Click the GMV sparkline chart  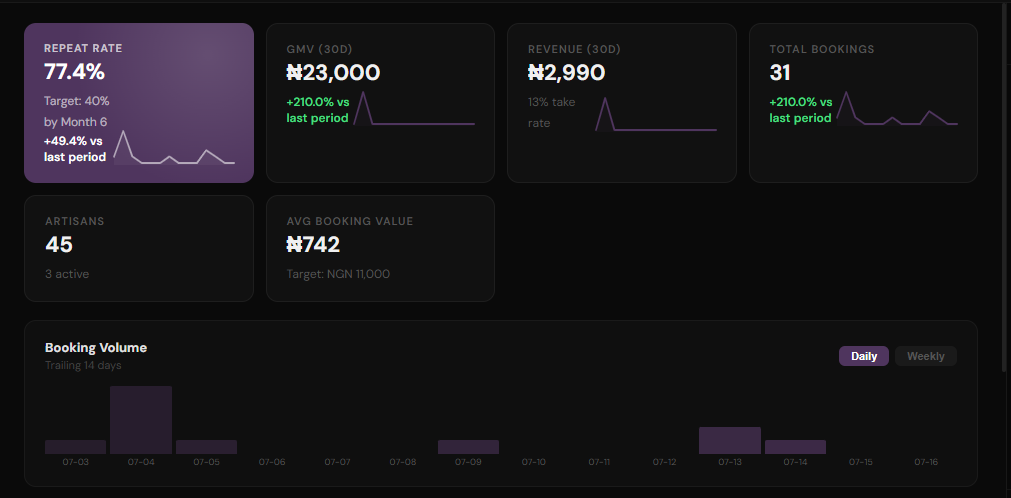tap(414, 108)
